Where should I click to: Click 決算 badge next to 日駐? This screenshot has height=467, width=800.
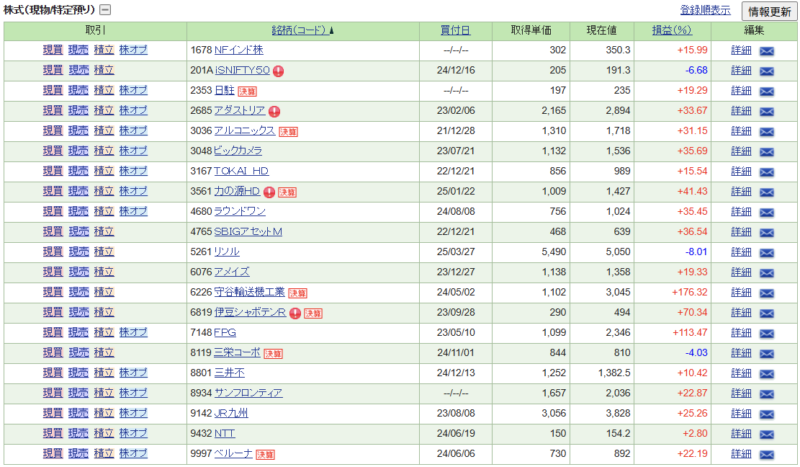click(x=247, y=92)
